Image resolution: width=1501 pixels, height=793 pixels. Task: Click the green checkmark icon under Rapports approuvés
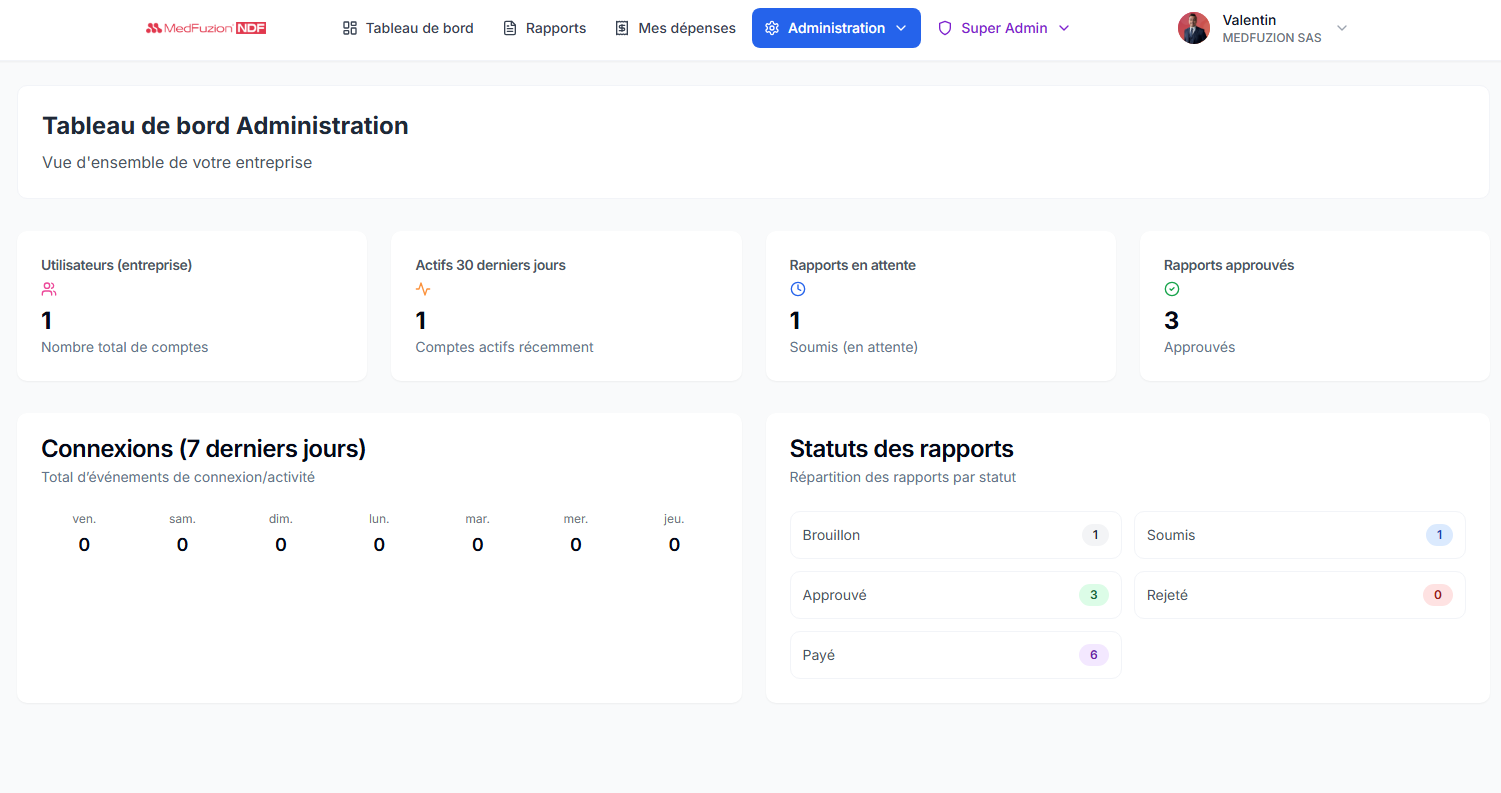[1172, 289]
